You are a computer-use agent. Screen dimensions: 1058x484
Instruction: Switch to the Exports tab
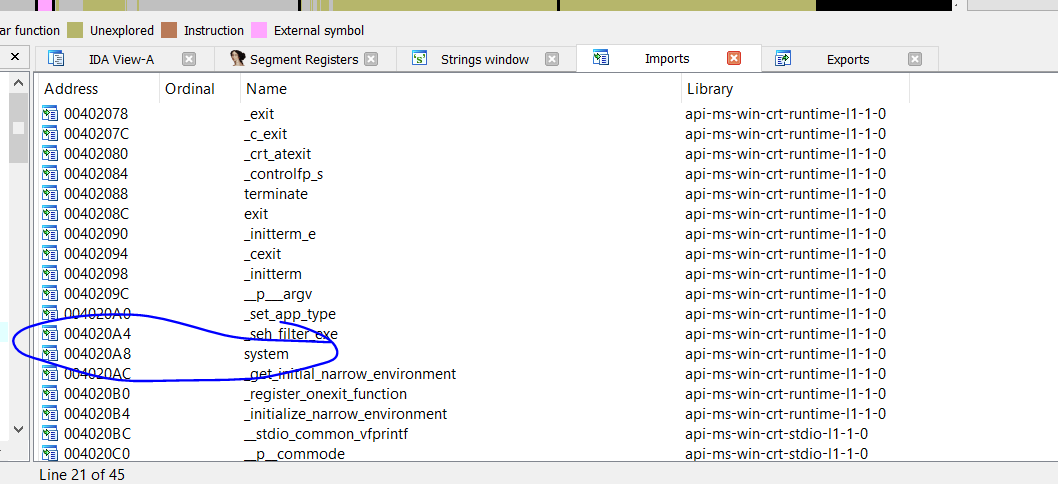pos(847,59)
